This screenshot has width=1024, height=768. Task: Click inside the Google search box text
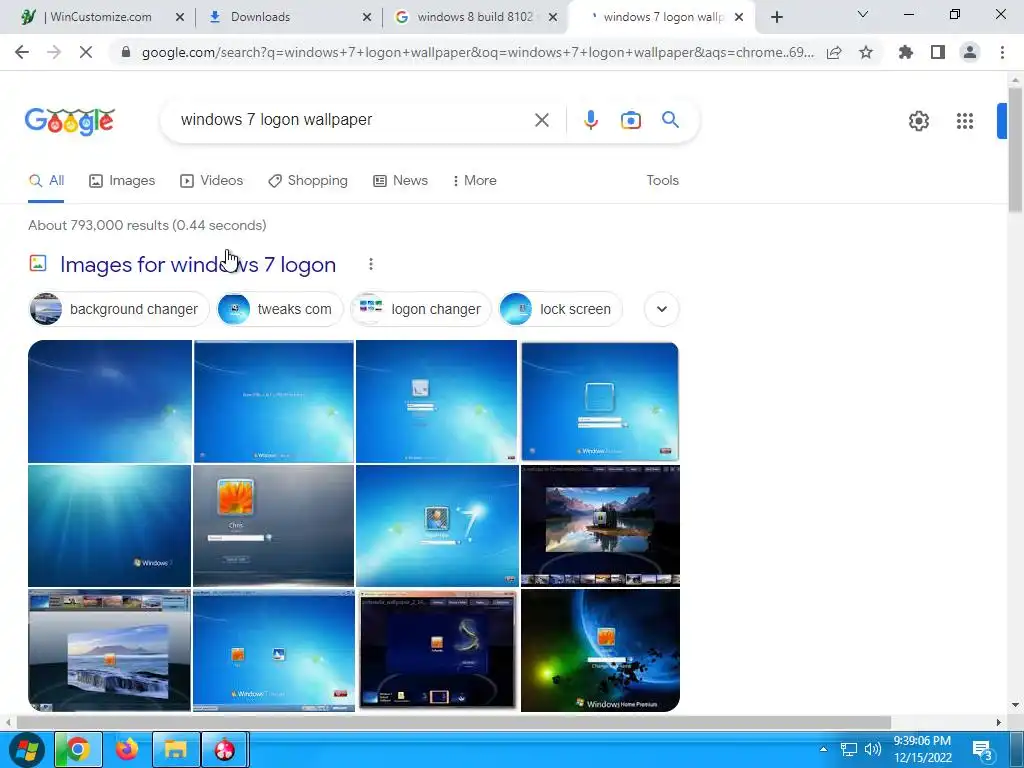tap(276, 120)
